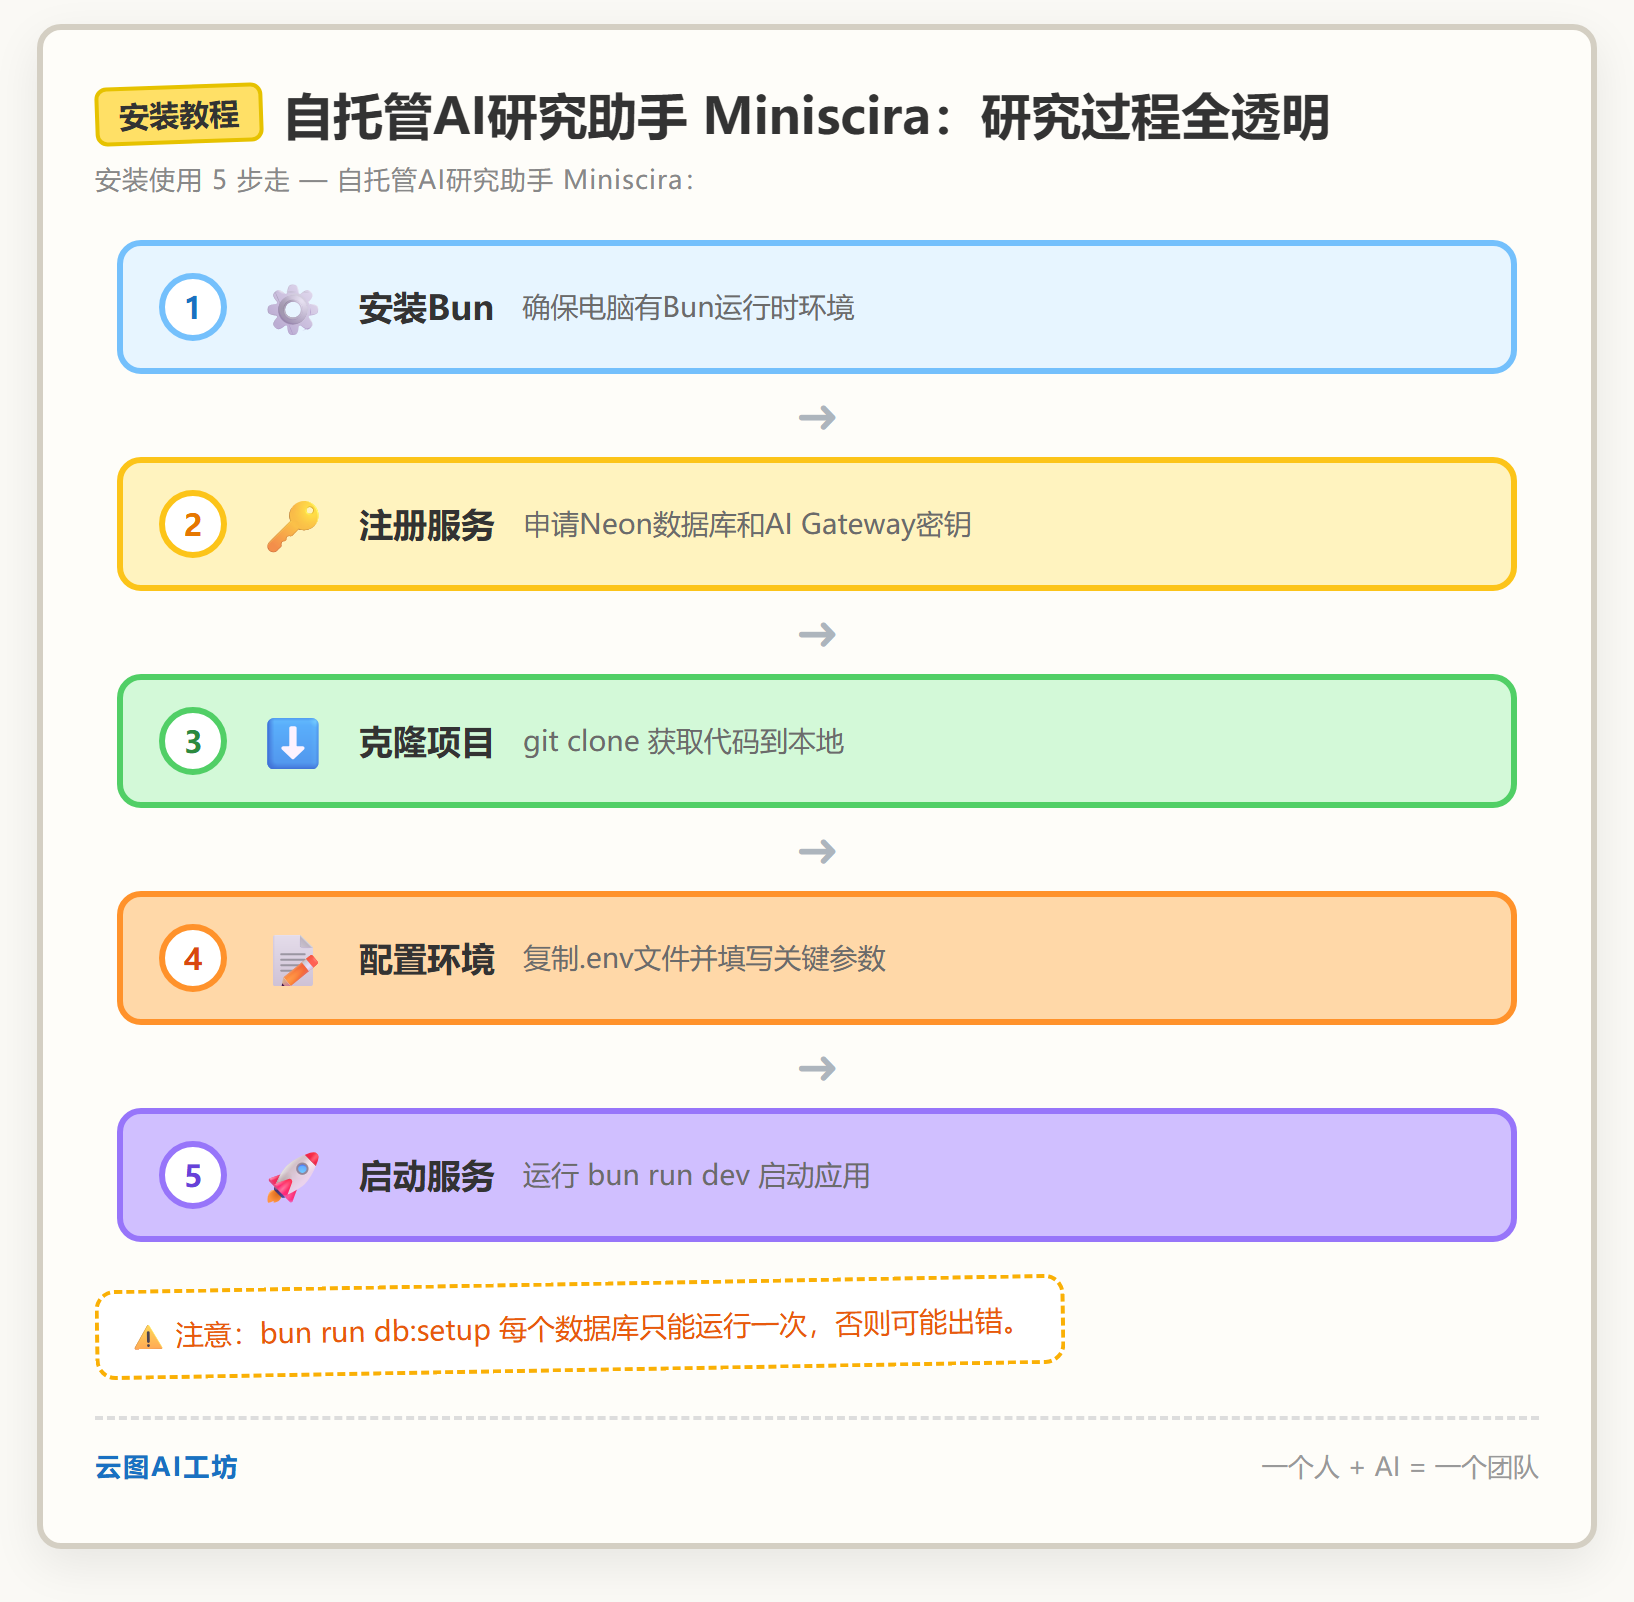Click the yellow 安装教程 badge
This screenshot has height=1602, width=1634.
pyautogui.click(x=179, y=115)
